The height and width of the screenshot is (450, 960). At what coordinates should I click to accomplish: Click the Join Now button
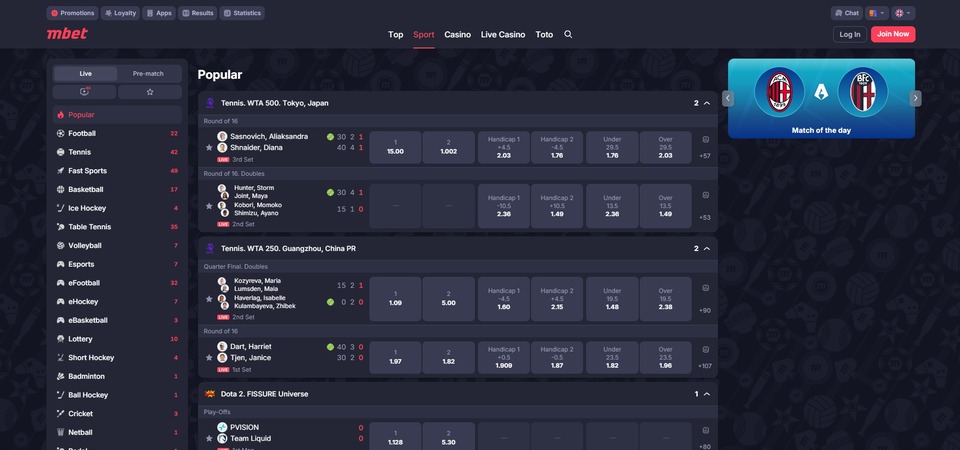click(x=893, y=34)
